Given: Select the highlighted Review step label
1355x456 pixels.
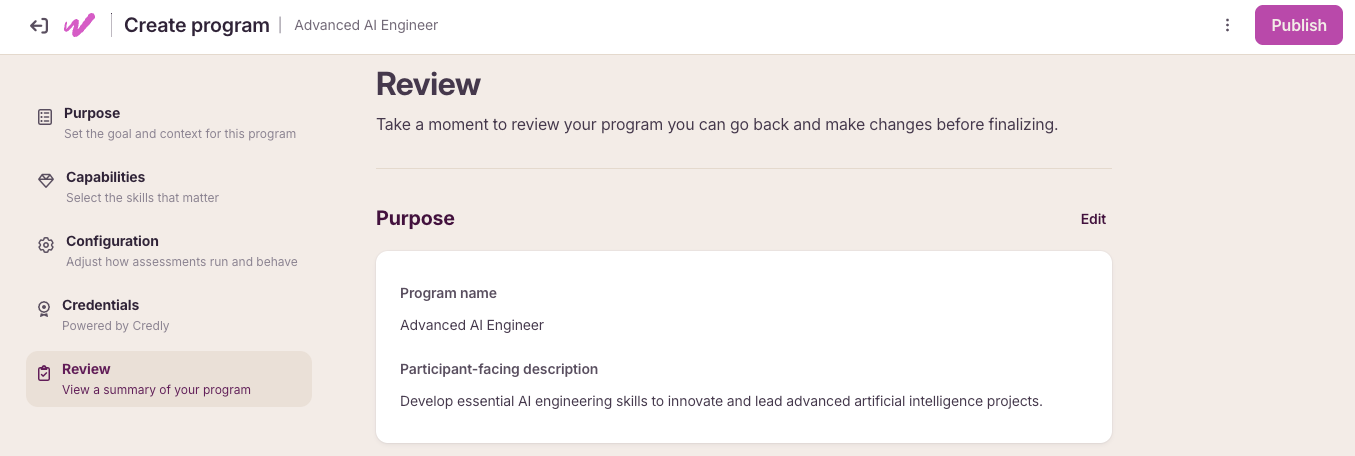Looking at the screenshot, I should [86, 369].
